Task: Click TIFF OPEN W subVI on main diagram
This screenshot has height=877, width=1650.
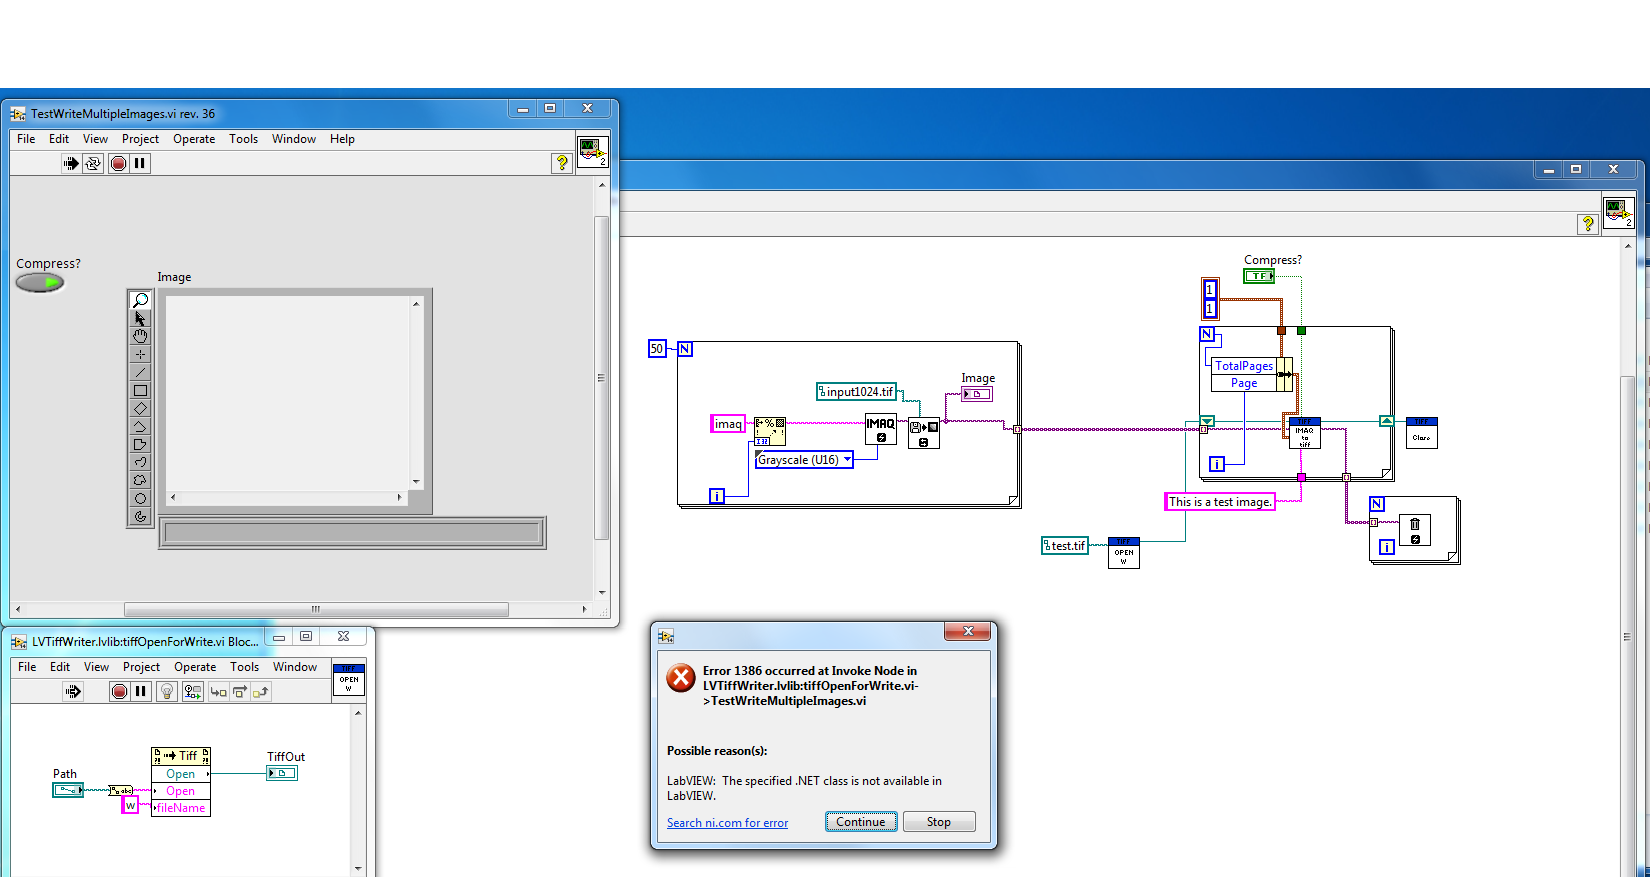Action: click(1124, 553)
